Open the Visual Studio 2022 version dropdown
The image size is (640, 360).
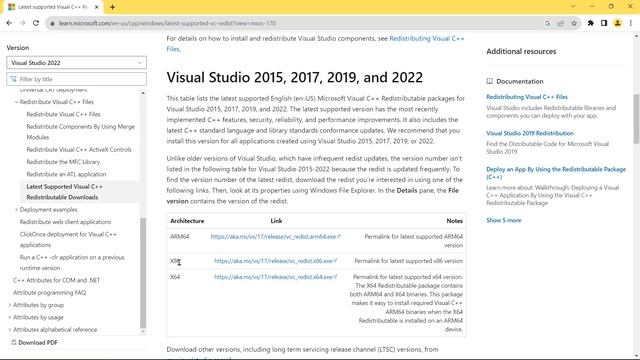pyautogui.click(x=76, y=63)
